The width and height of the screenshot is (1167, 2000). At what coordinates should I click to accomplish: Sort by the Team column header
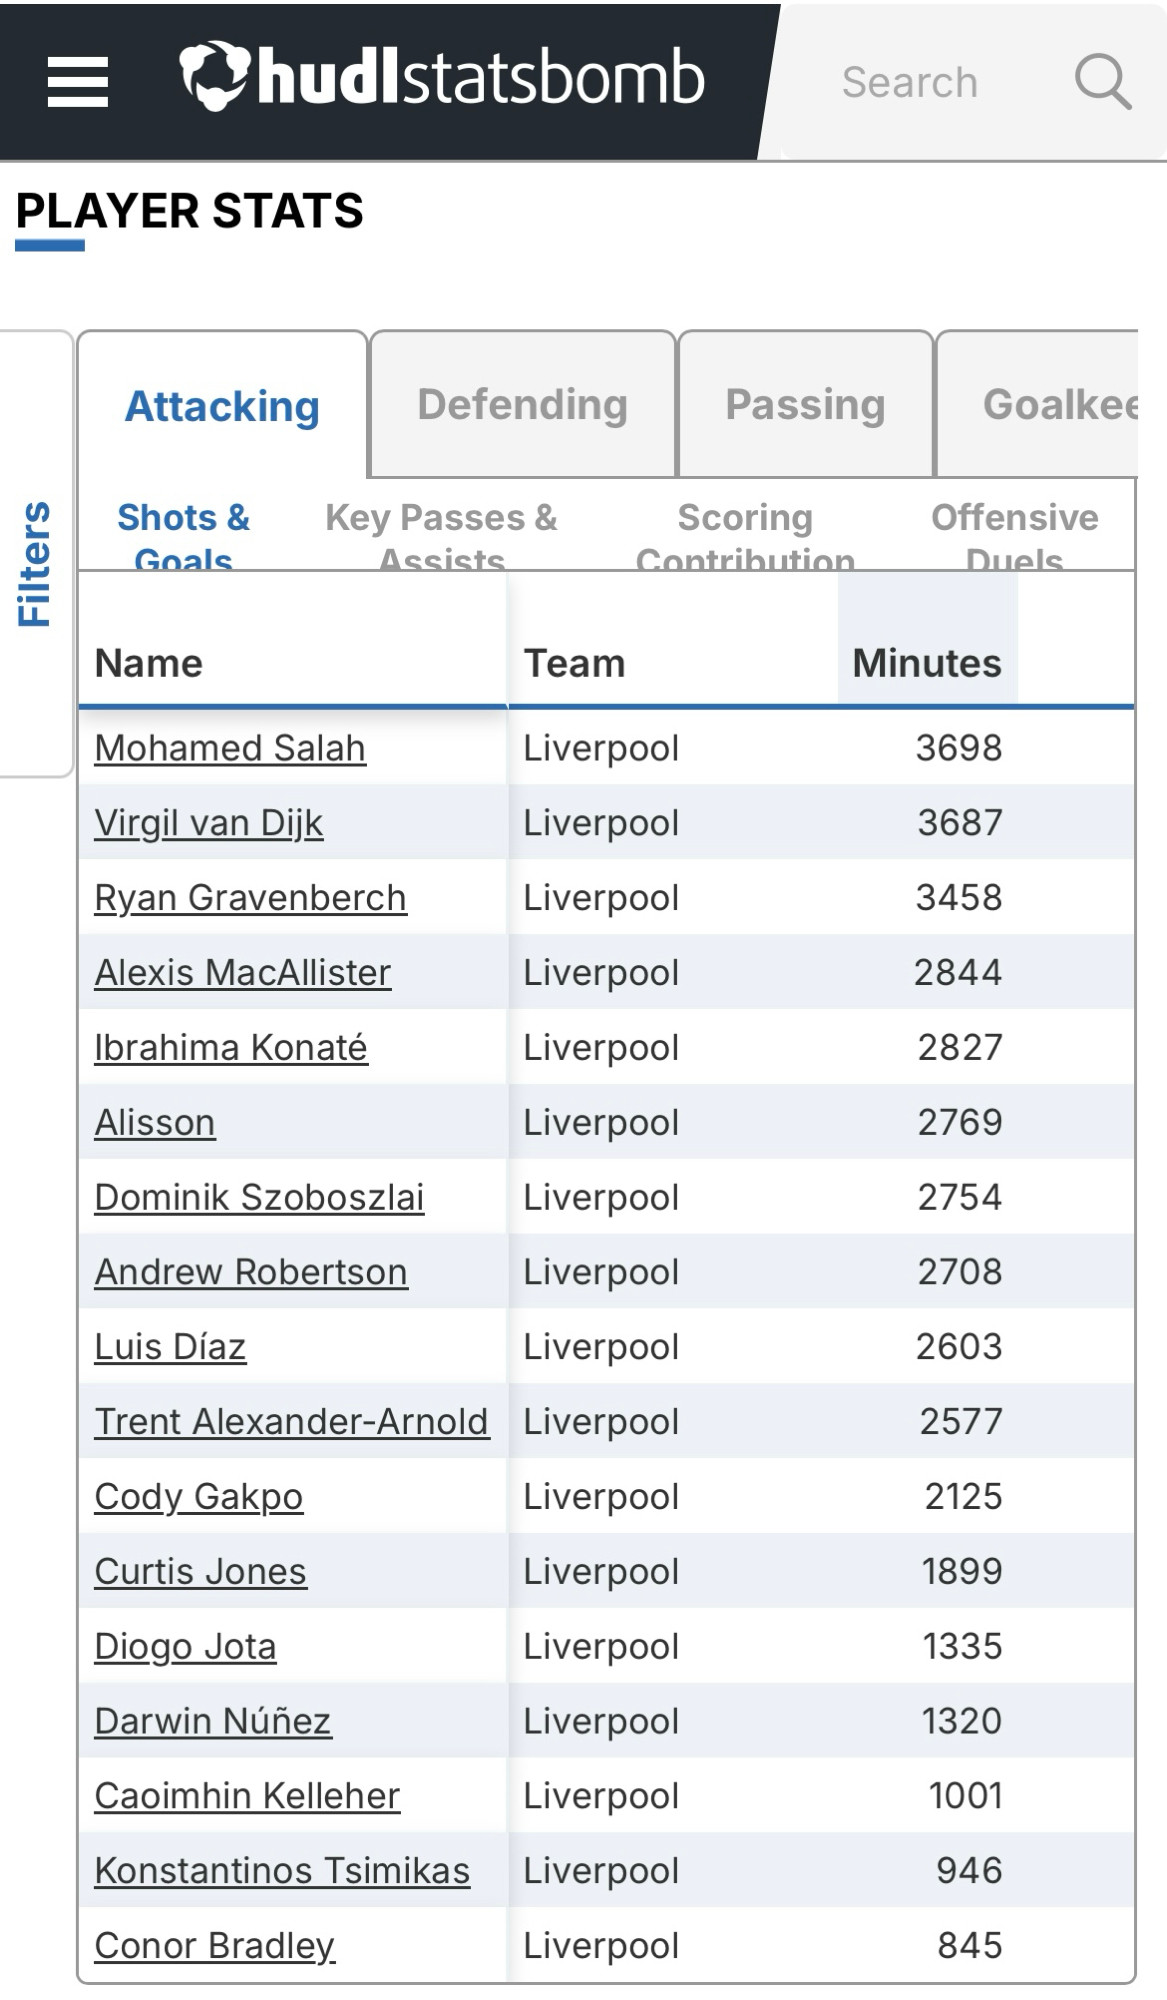[574, 663]
